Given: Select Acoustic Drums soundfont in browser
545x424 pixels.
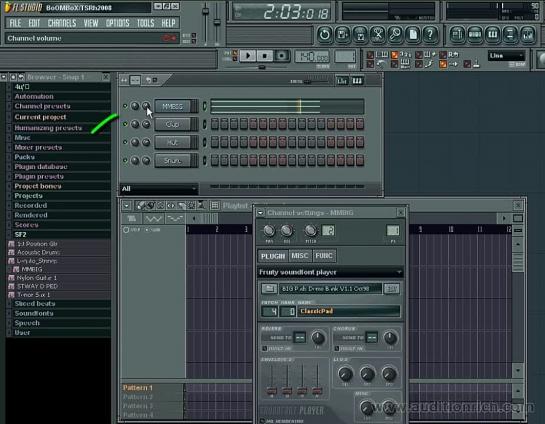Looking at the screenshot, I should (38, 252).
